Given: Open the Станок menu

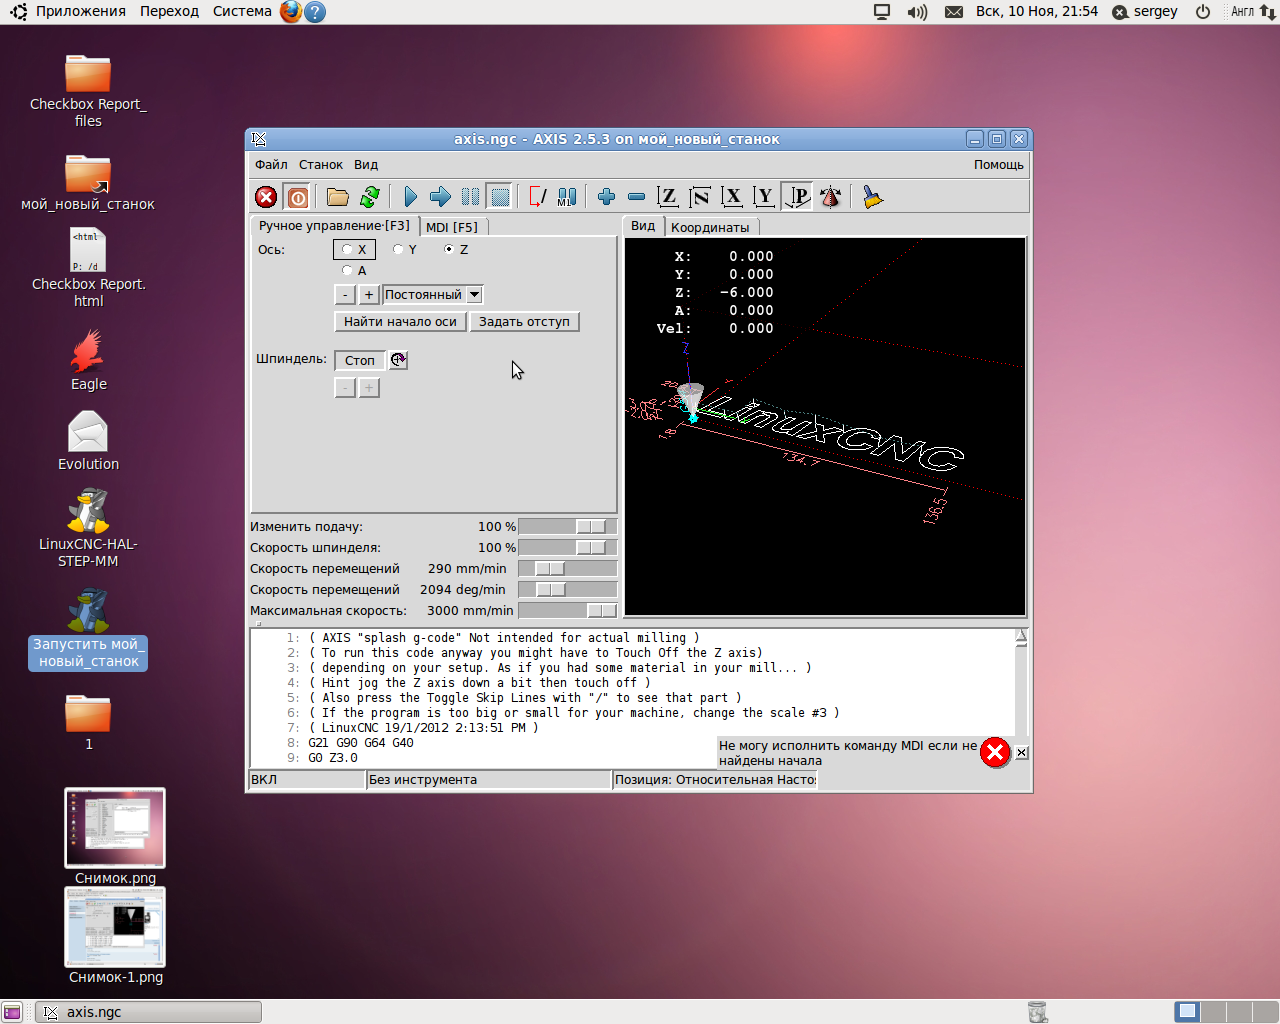Looking at the screenshot, I should click(x=320, y=165).
